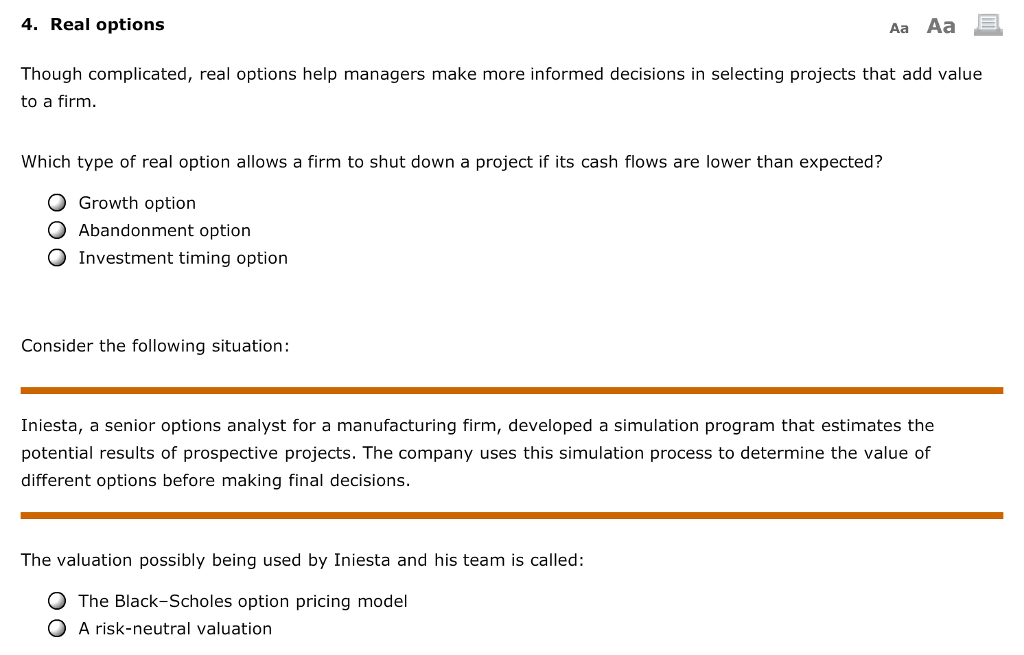This screenshot has width=1024, height=655.
Task: Open the print dialog via printer icon
Action: (988, 26)
